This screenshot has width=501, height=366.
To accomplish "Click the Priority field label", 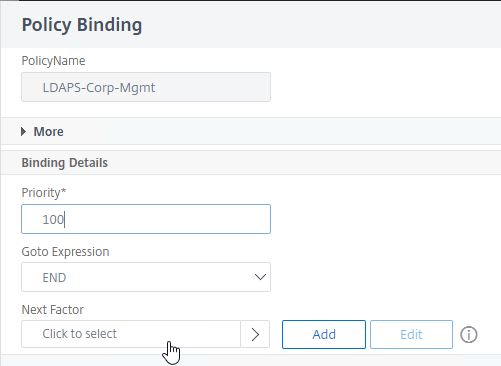I will coord(44,193).
